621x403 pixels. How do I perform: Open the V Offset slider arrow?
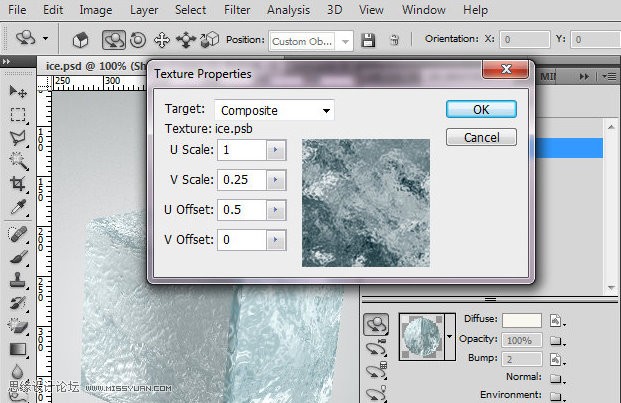pyautogui.click(x=276, y=240)
